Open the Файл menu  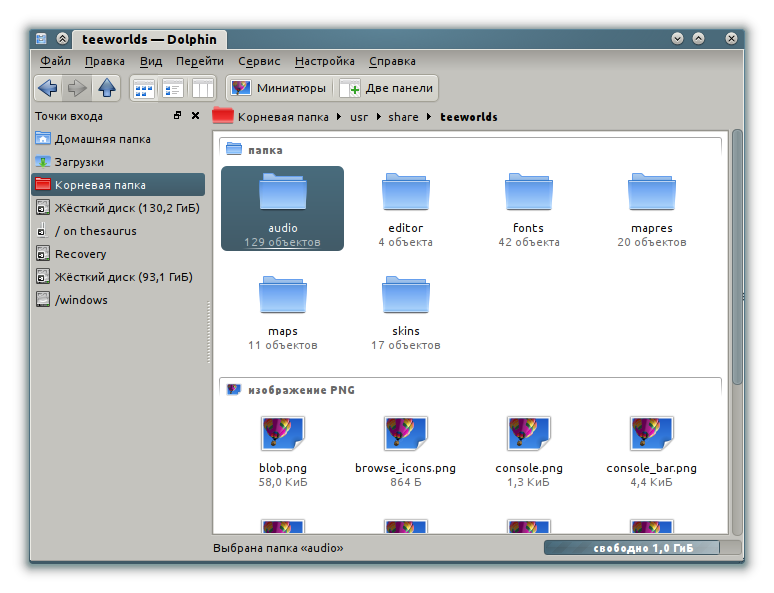(55, 61)
